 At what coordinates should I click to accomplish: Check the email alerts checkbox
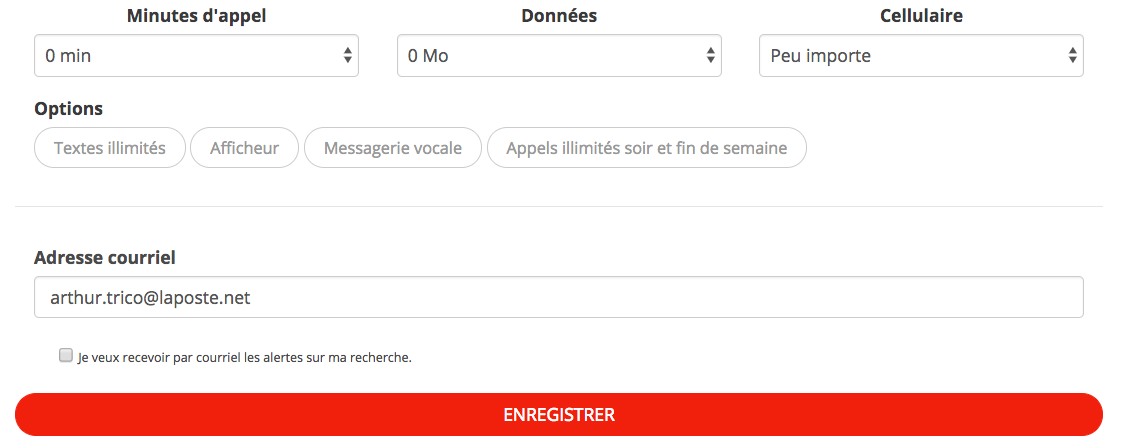pyautogui.click(x=66, y=355)
